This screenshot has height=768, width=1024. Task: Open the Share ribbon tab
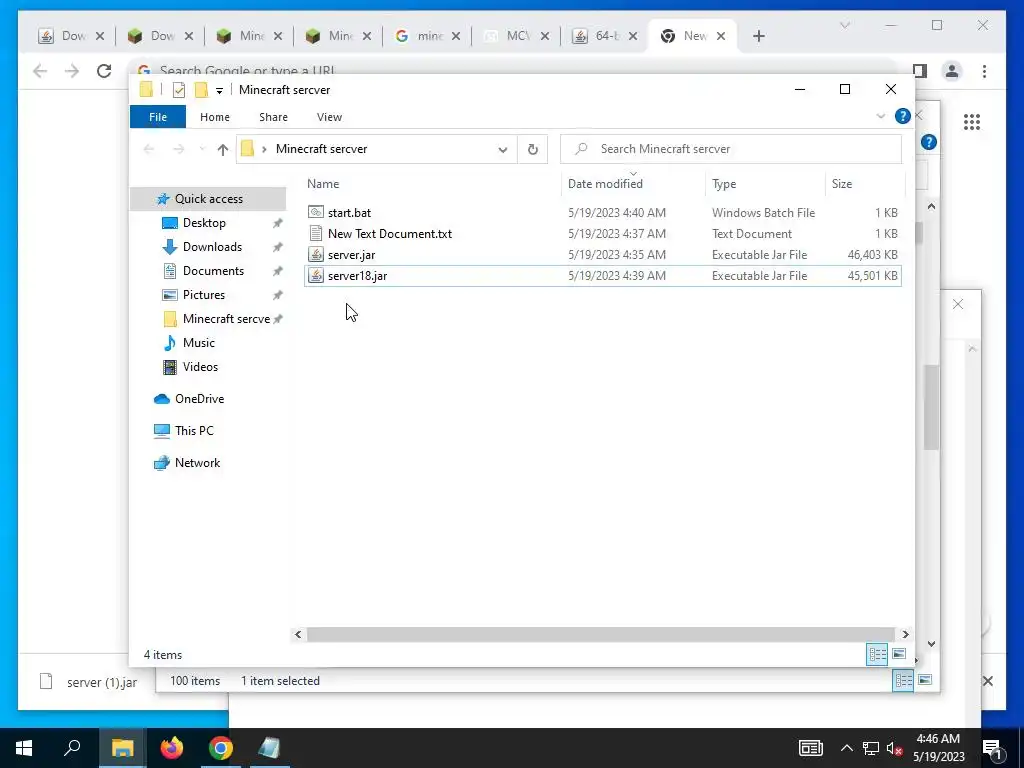(x=273, y=117)
